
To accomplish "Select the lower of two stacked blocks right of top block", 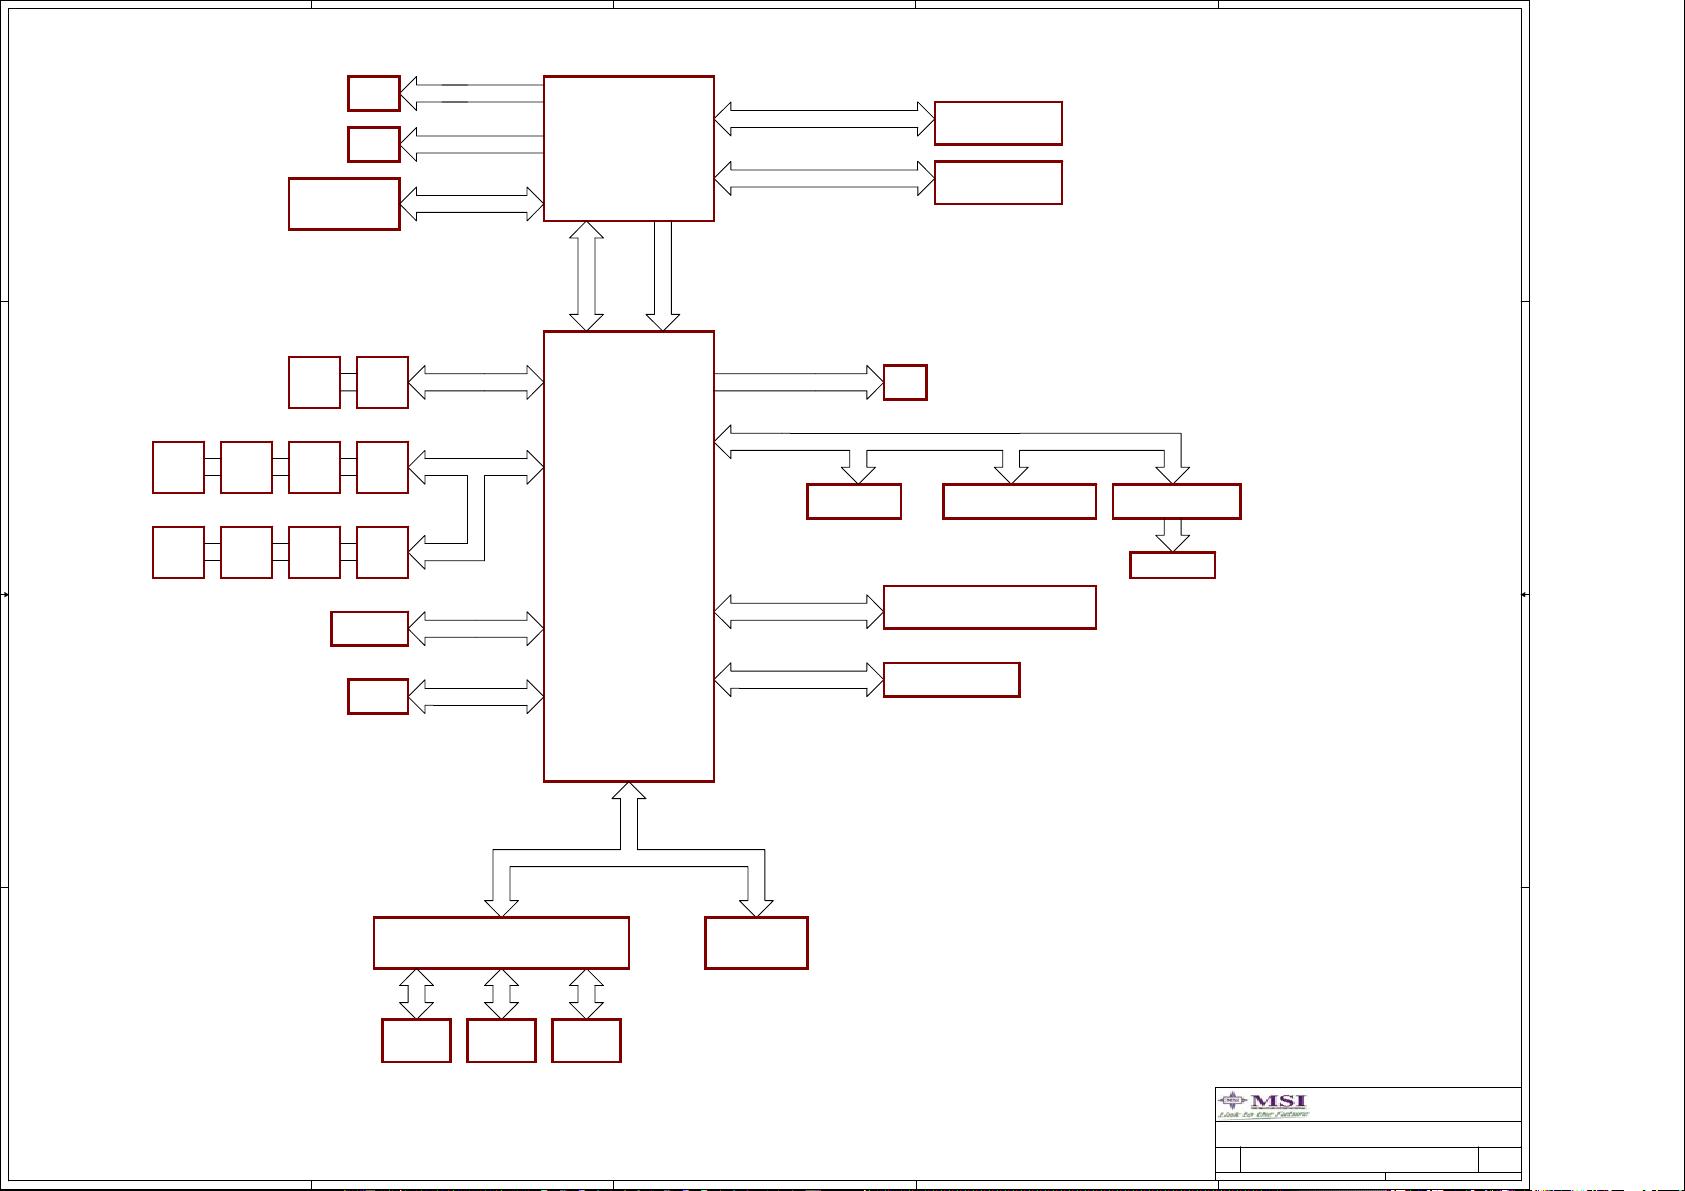I will (x=998, y=183).
